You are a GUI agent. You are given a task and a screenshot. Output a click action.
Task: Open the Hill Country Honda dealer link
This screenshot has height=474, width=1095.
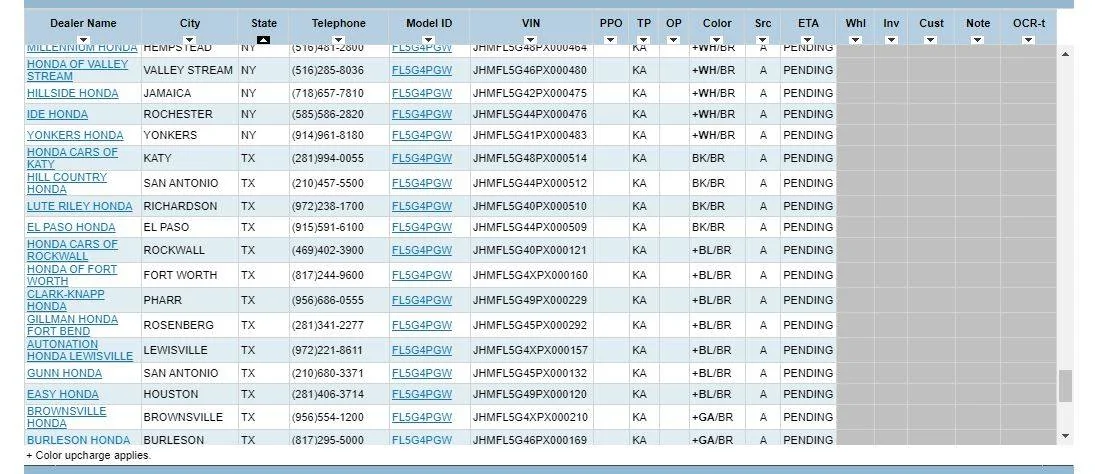click(x=67, y=183)
